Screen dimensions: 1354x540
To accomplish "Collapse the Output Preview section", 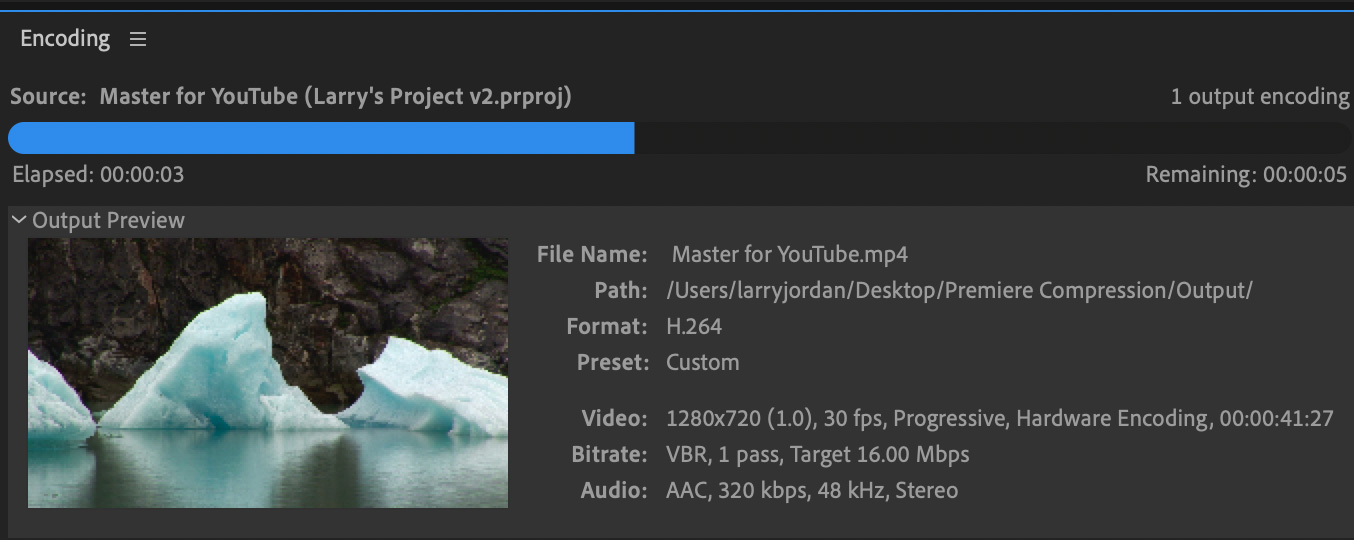I will tap(19, 220).
